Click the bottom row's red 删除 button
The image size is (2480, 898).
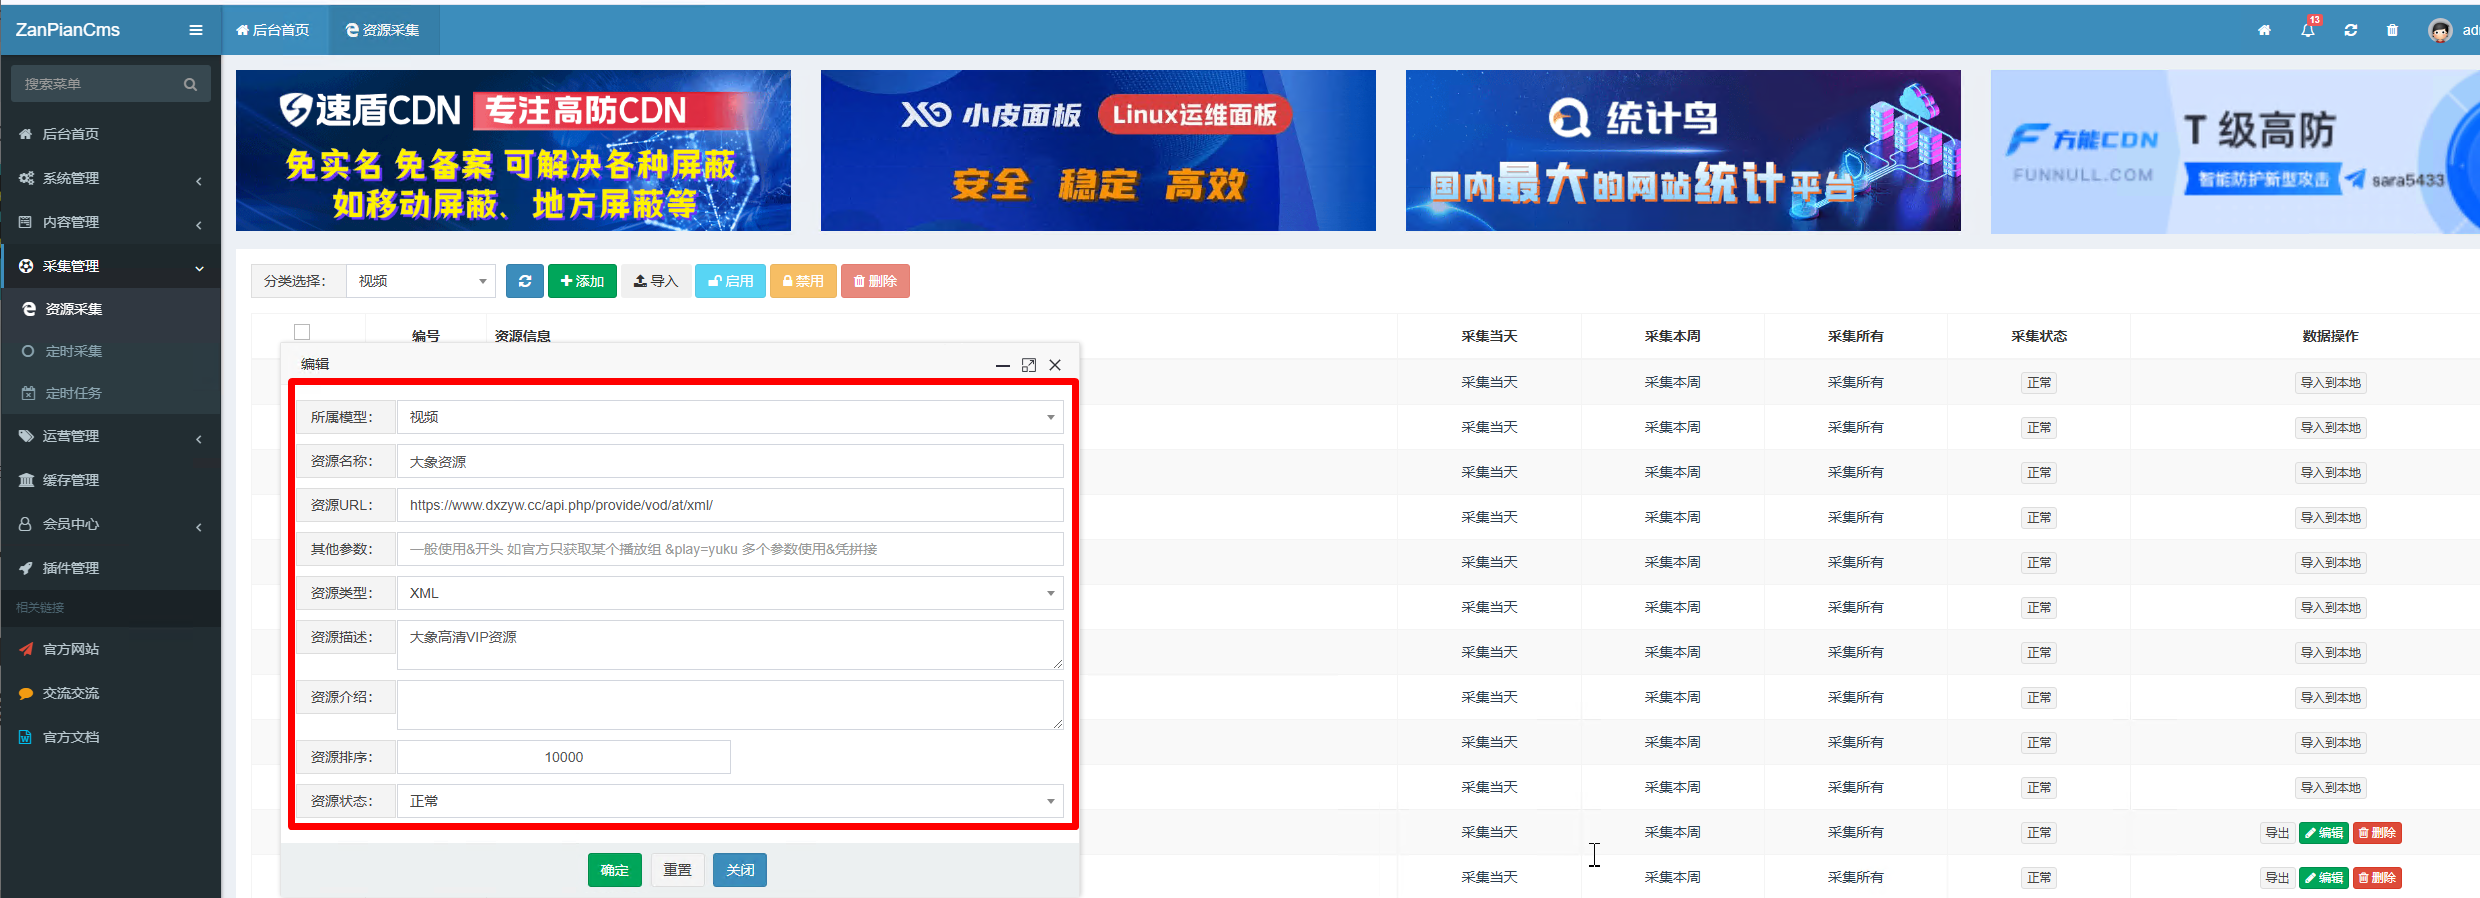[2377, 878]
